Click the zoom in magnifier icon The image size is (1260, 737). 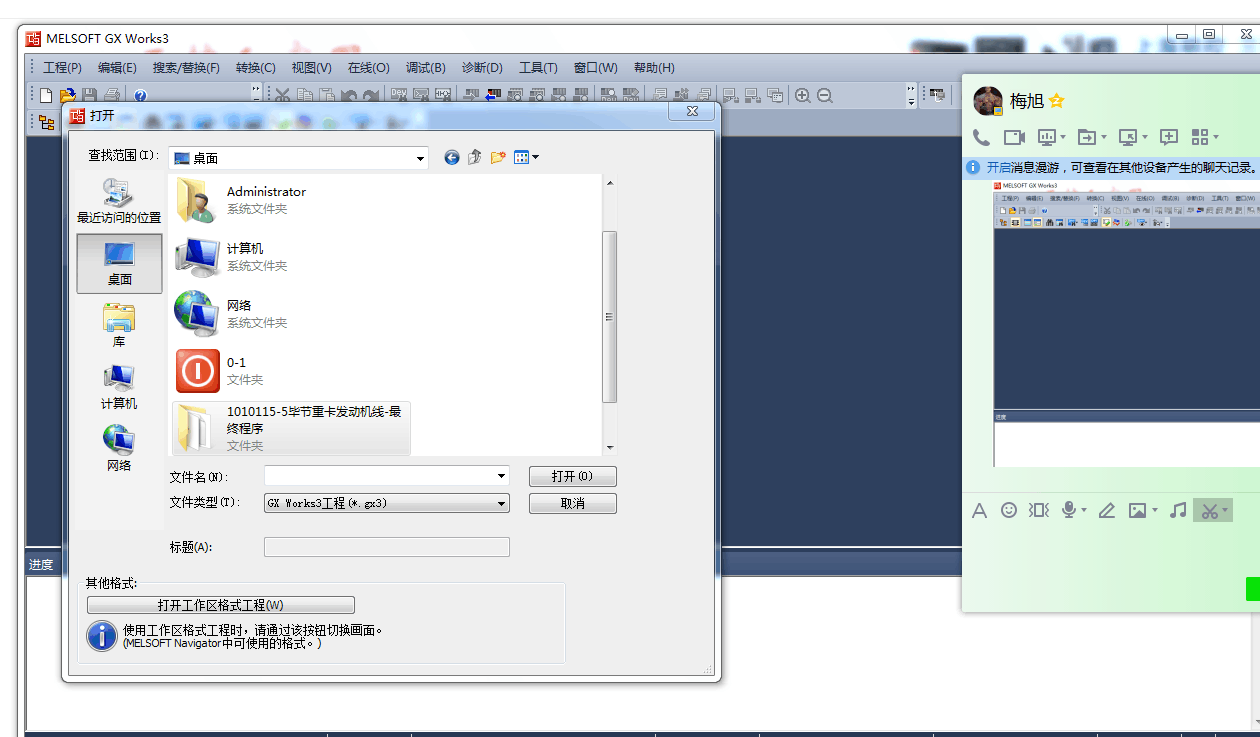(x=802, y=95)
